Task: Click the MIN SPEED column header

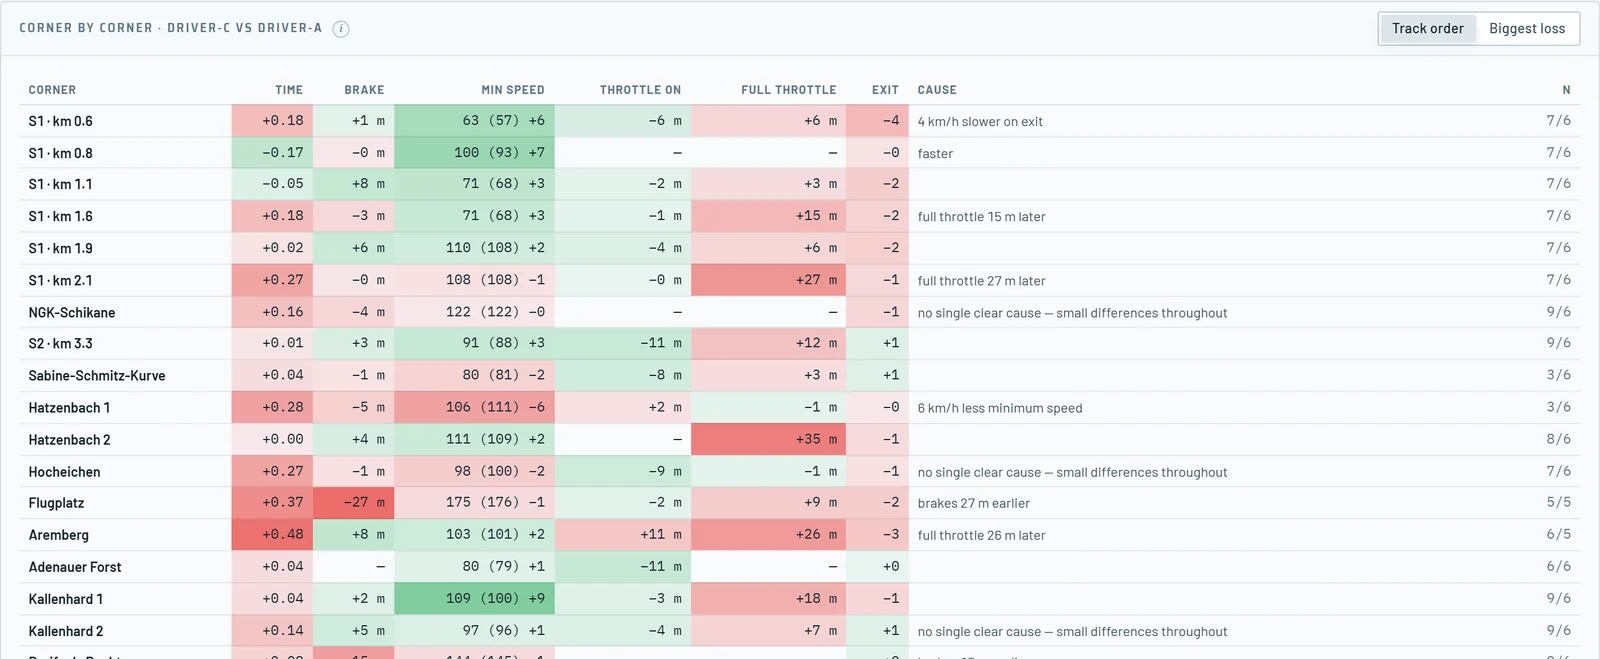Action: (x=513, y=90)
